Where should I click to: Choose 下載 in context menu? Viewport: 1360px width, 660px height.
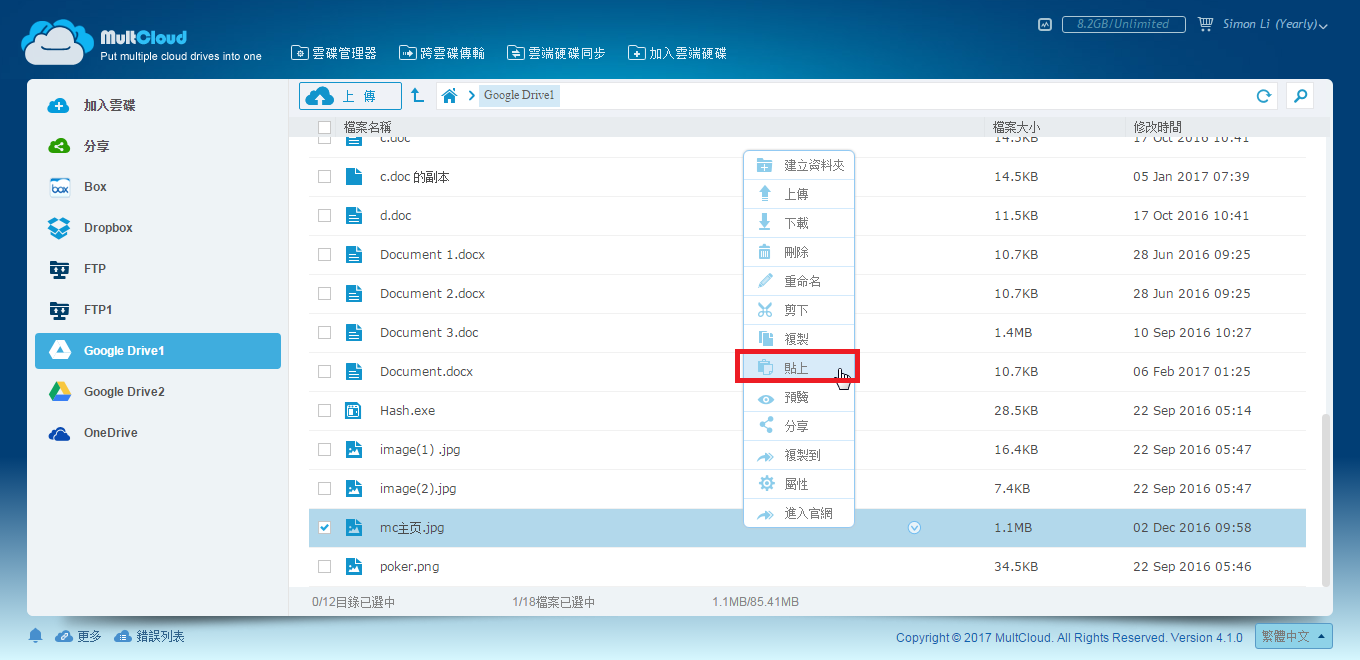(x=799, y=223)
